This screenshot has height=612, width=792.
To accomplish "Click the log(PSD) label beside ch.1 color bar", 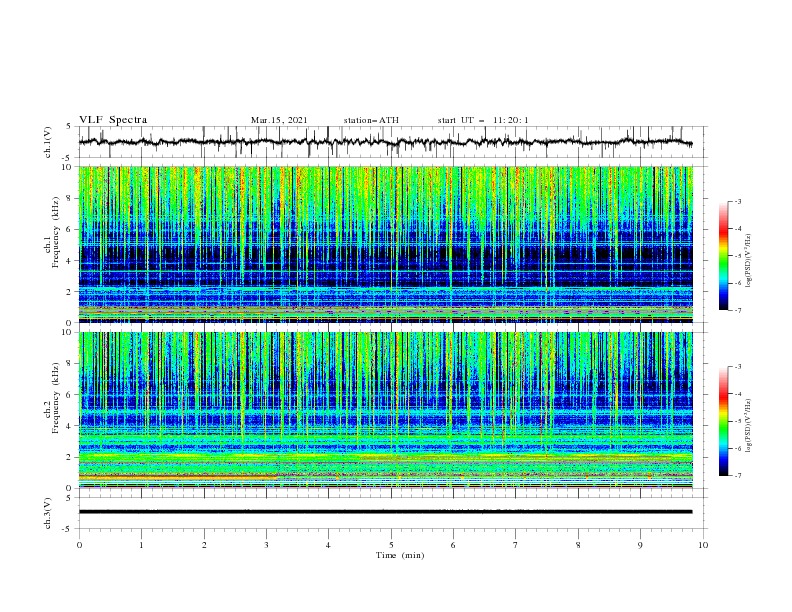I will pos(749,261).
